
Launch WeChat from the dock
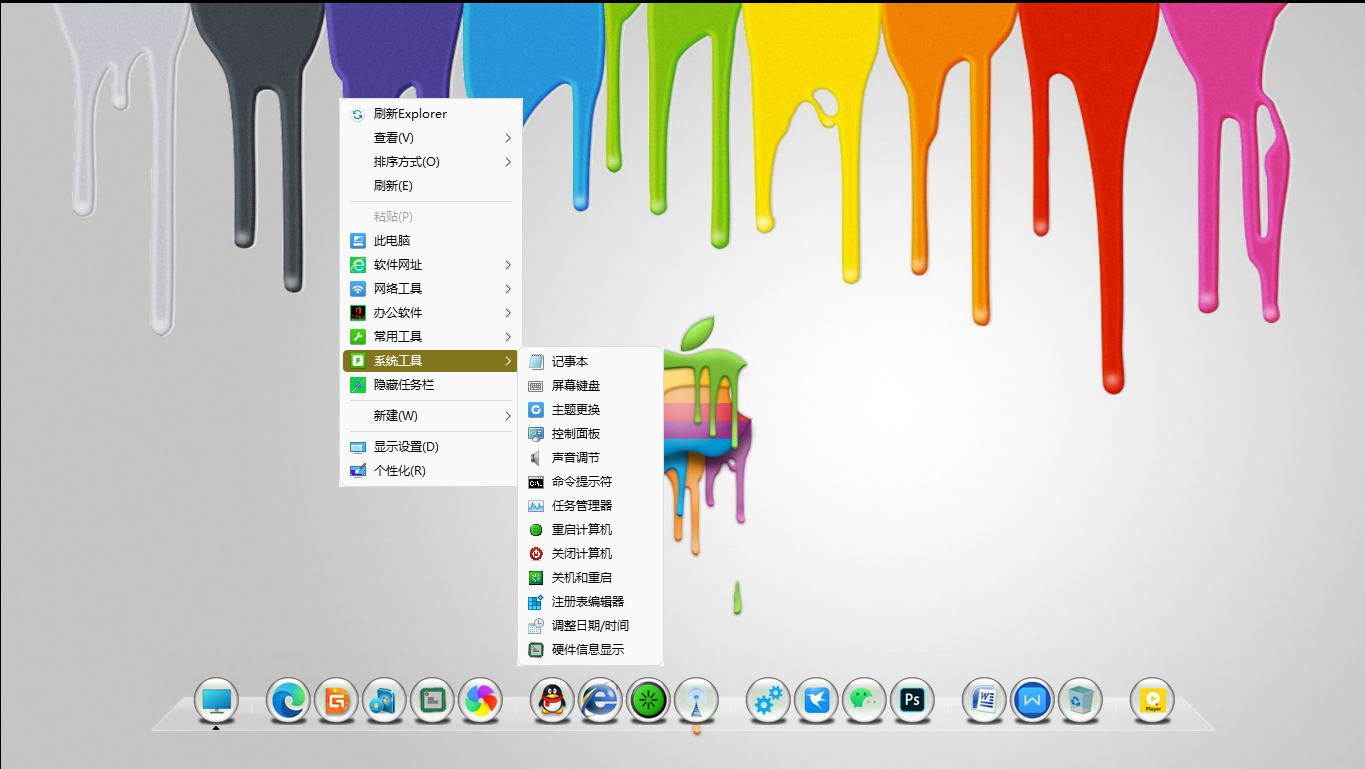(864, 701)
